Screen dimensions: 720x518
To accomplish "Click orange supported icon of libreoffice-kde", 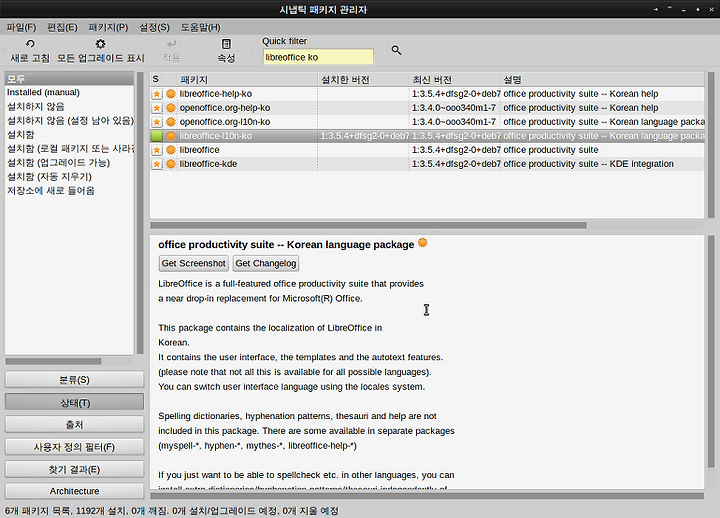I will click(x=171, y=164).
